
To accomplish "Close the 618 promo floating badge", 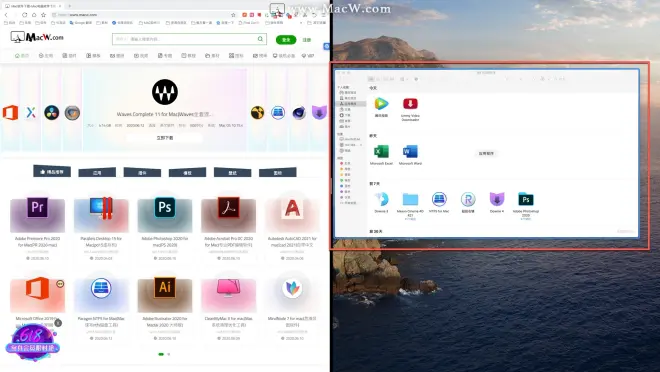I will [x=58, y=323].
